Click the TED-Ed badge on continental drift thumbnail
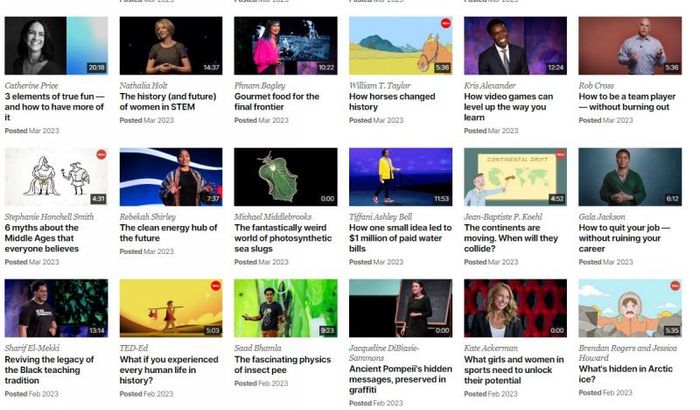This screenshot has height=410, width=700. (560, 155)
